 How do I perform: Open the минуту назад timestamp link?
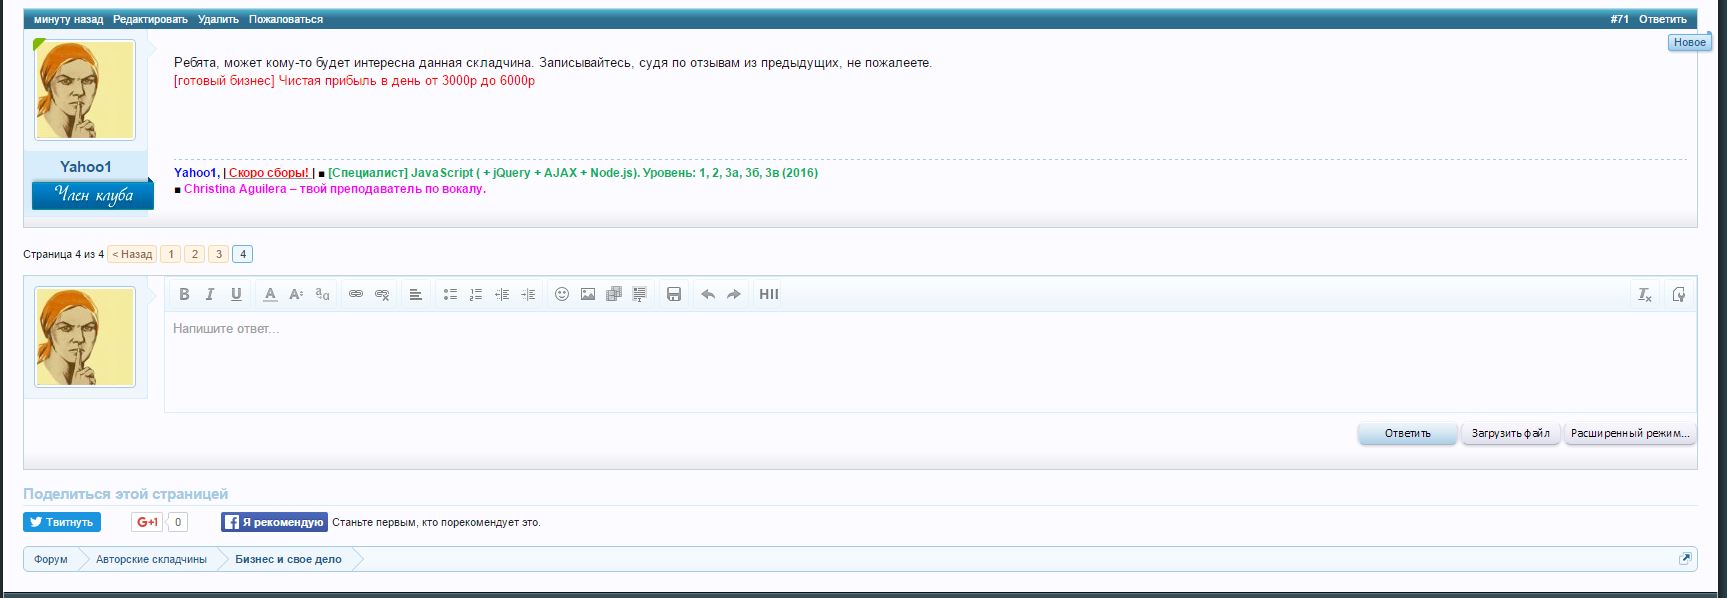coord(68,19)
